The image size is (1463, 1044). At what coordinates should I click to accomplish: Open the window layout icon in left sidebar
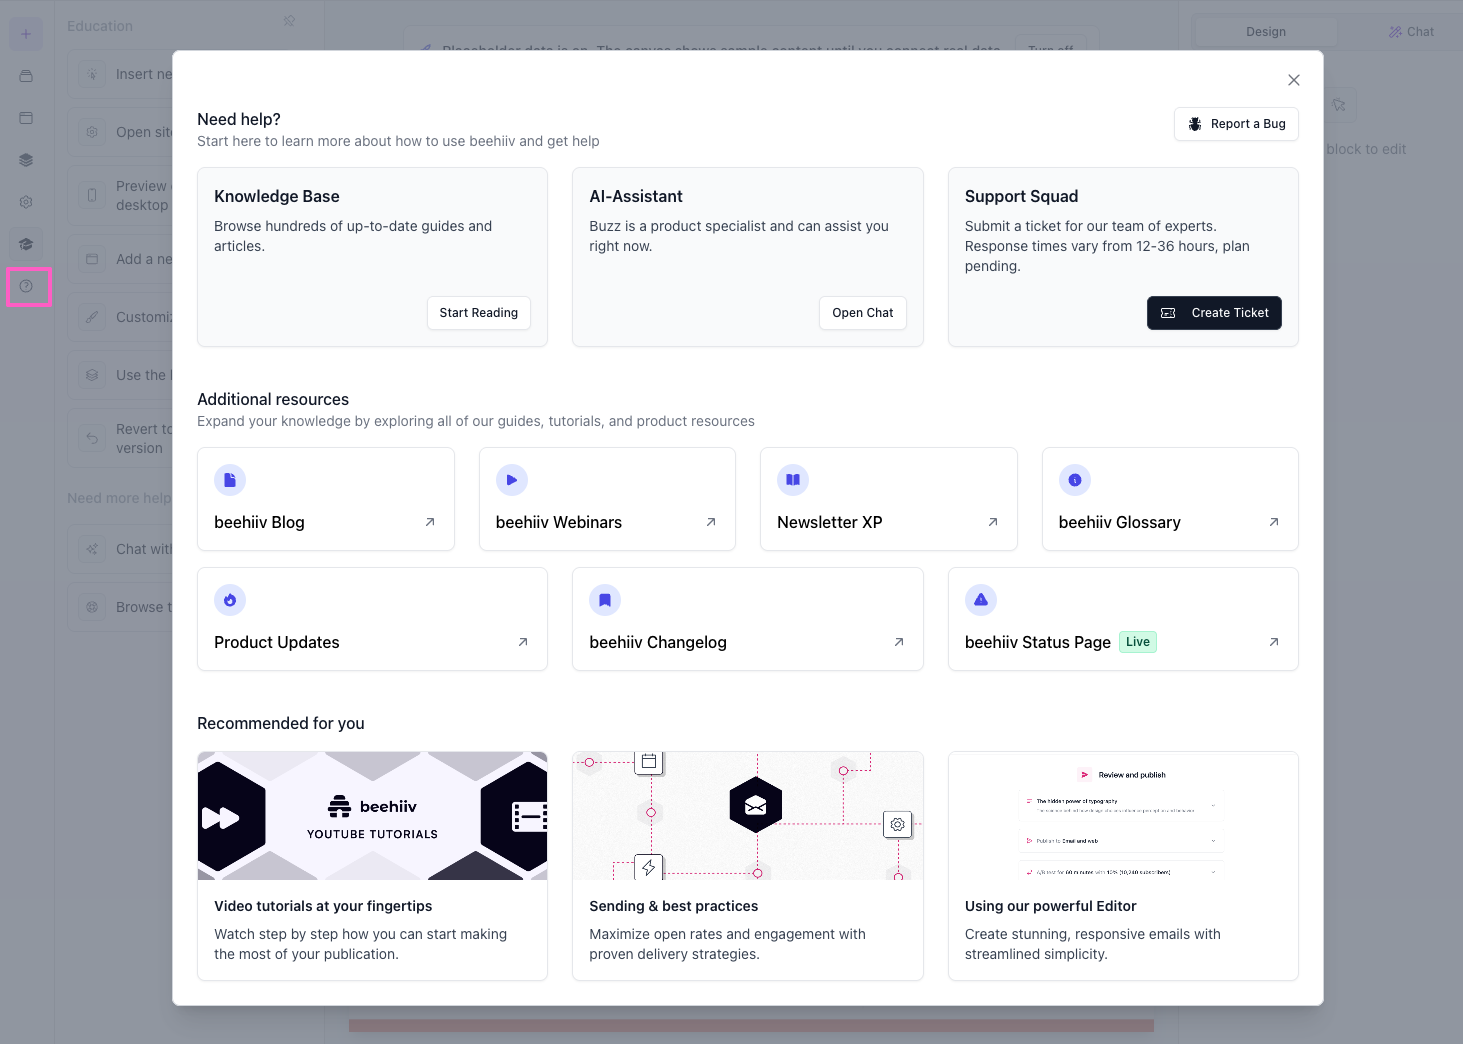tap(26, 118)
